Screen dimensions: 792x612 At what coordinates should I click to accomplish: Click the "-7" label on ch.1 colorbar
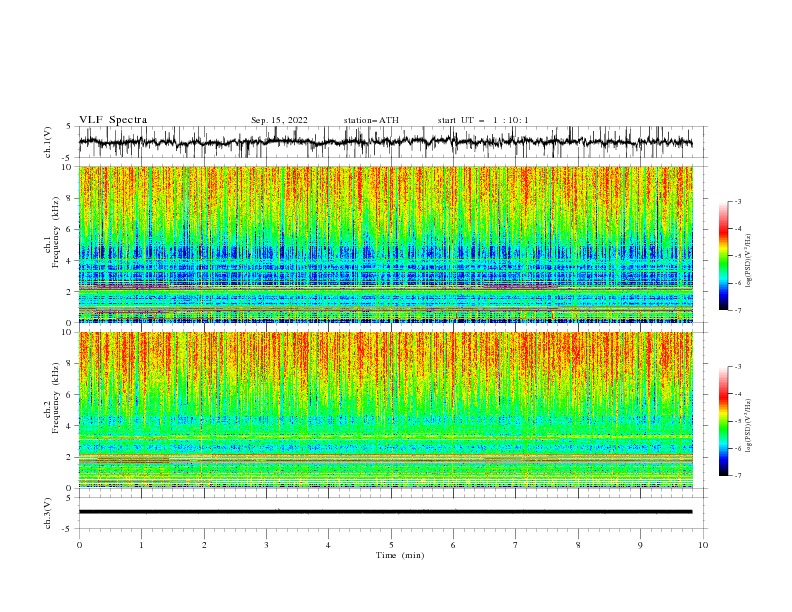(x=738, y=310)
